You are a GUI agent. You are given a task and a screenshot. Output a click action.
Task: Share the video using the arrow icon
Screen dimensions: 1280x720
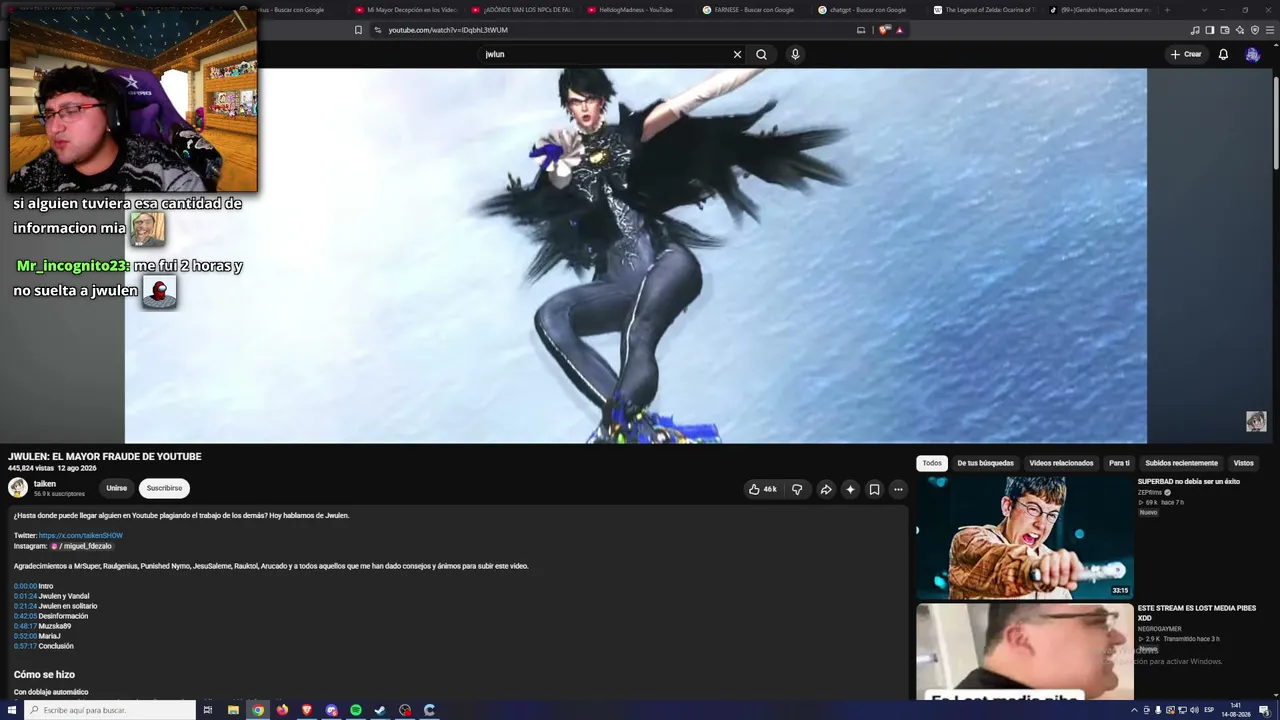[826, 489]
